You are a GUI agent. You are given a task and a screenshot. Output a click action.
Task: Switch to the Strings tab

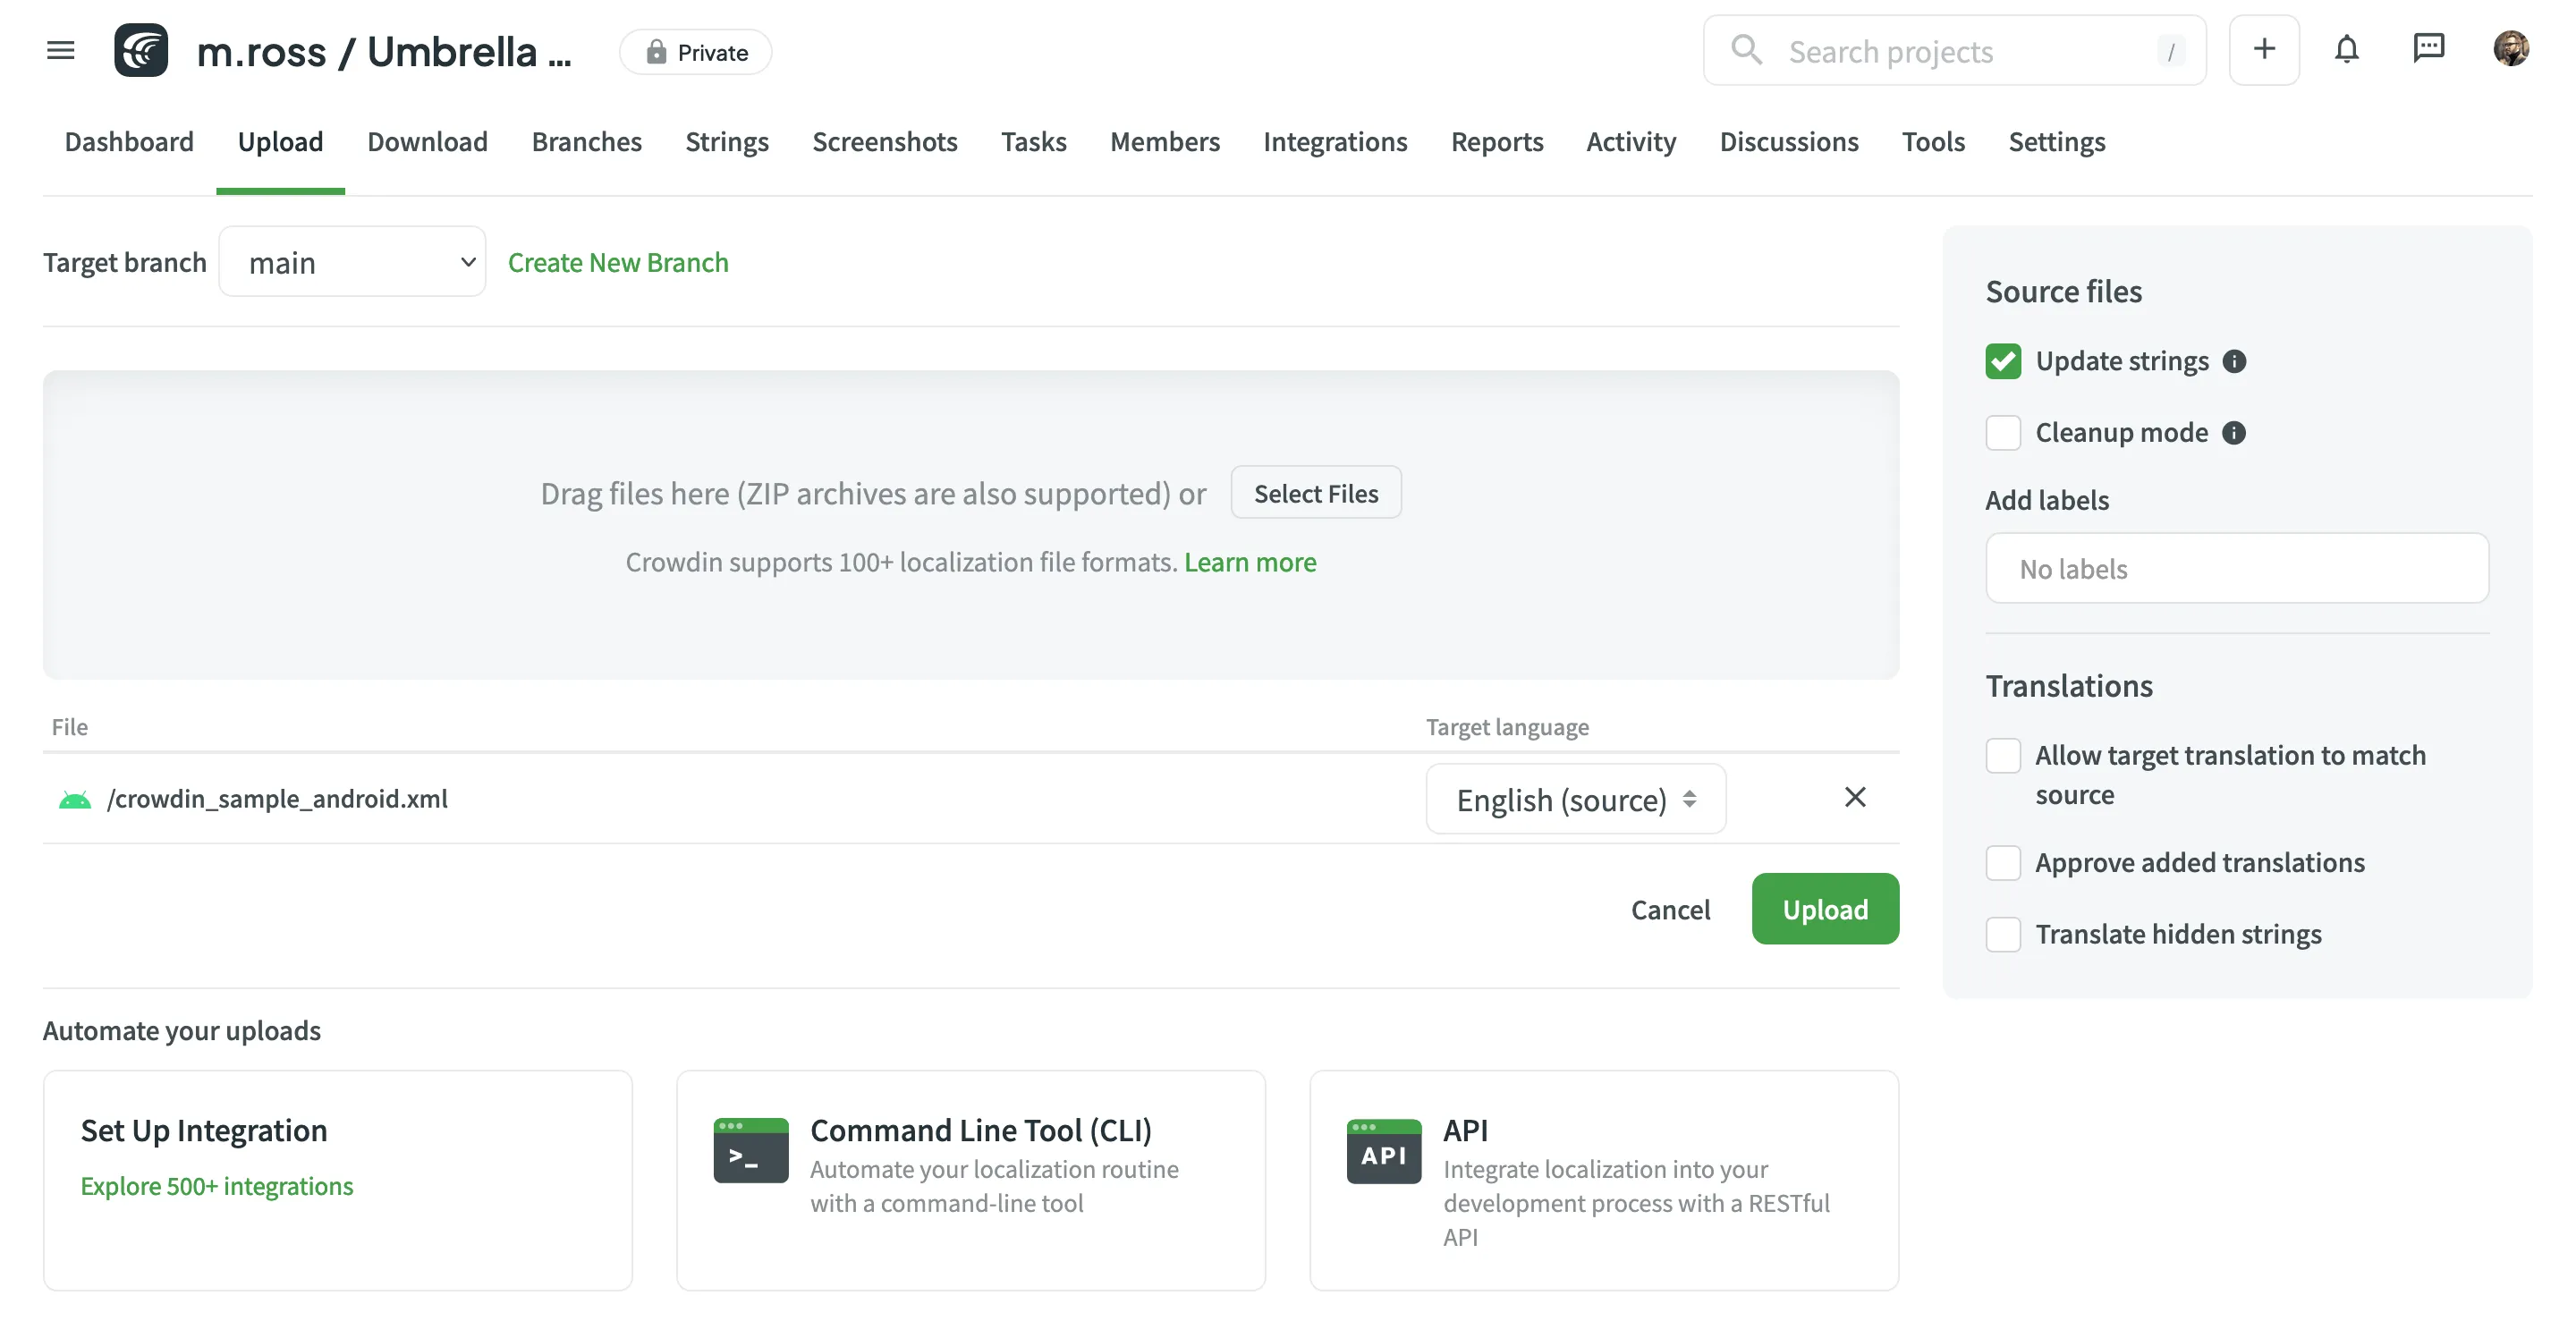(726, 142)
